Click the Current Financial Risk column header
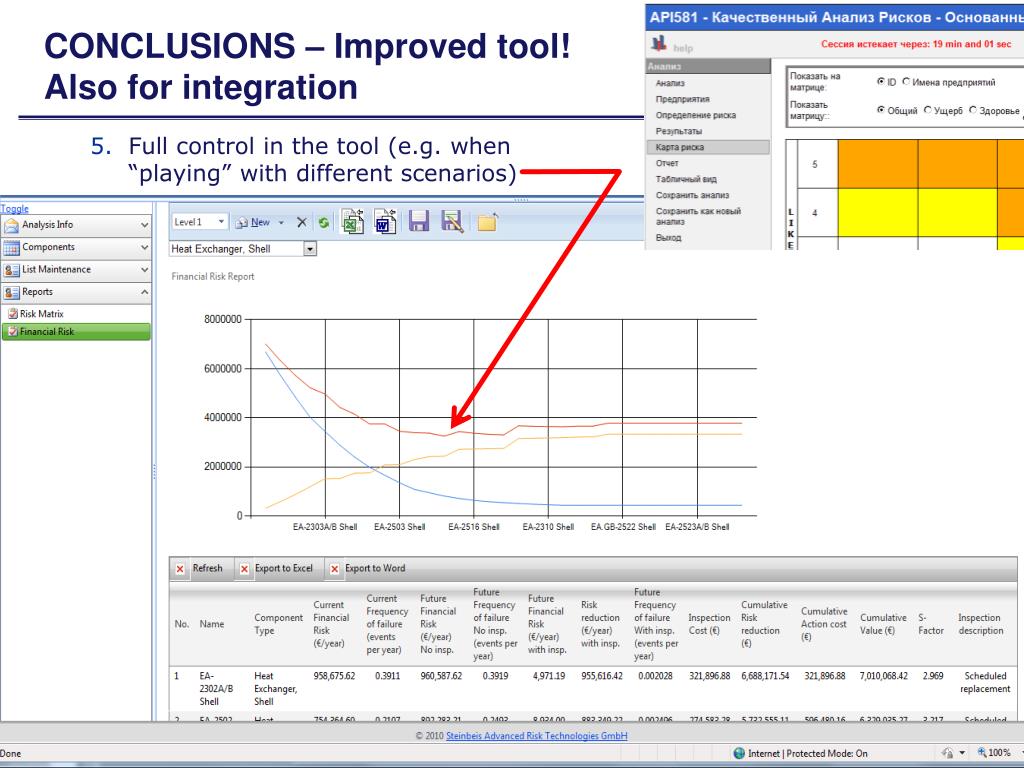Screen dimensions: 1024x768 coord(331,624)
